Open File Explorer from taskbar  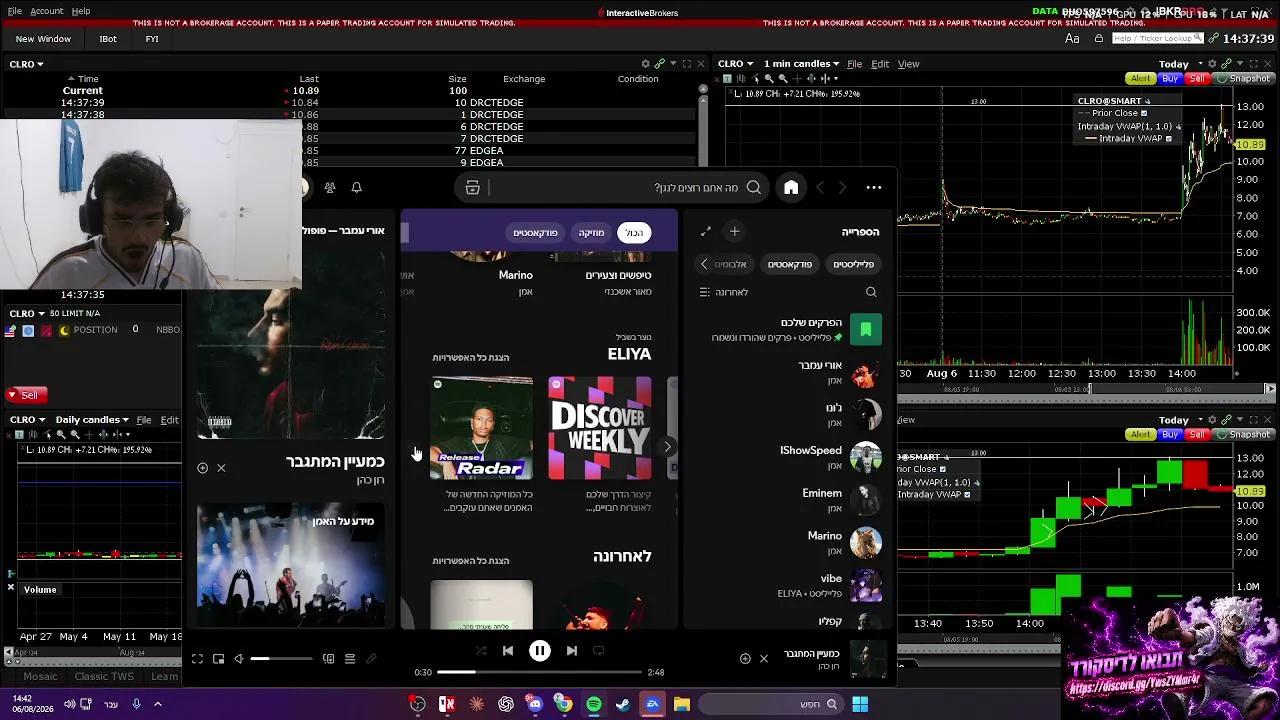tap(682, 704)
